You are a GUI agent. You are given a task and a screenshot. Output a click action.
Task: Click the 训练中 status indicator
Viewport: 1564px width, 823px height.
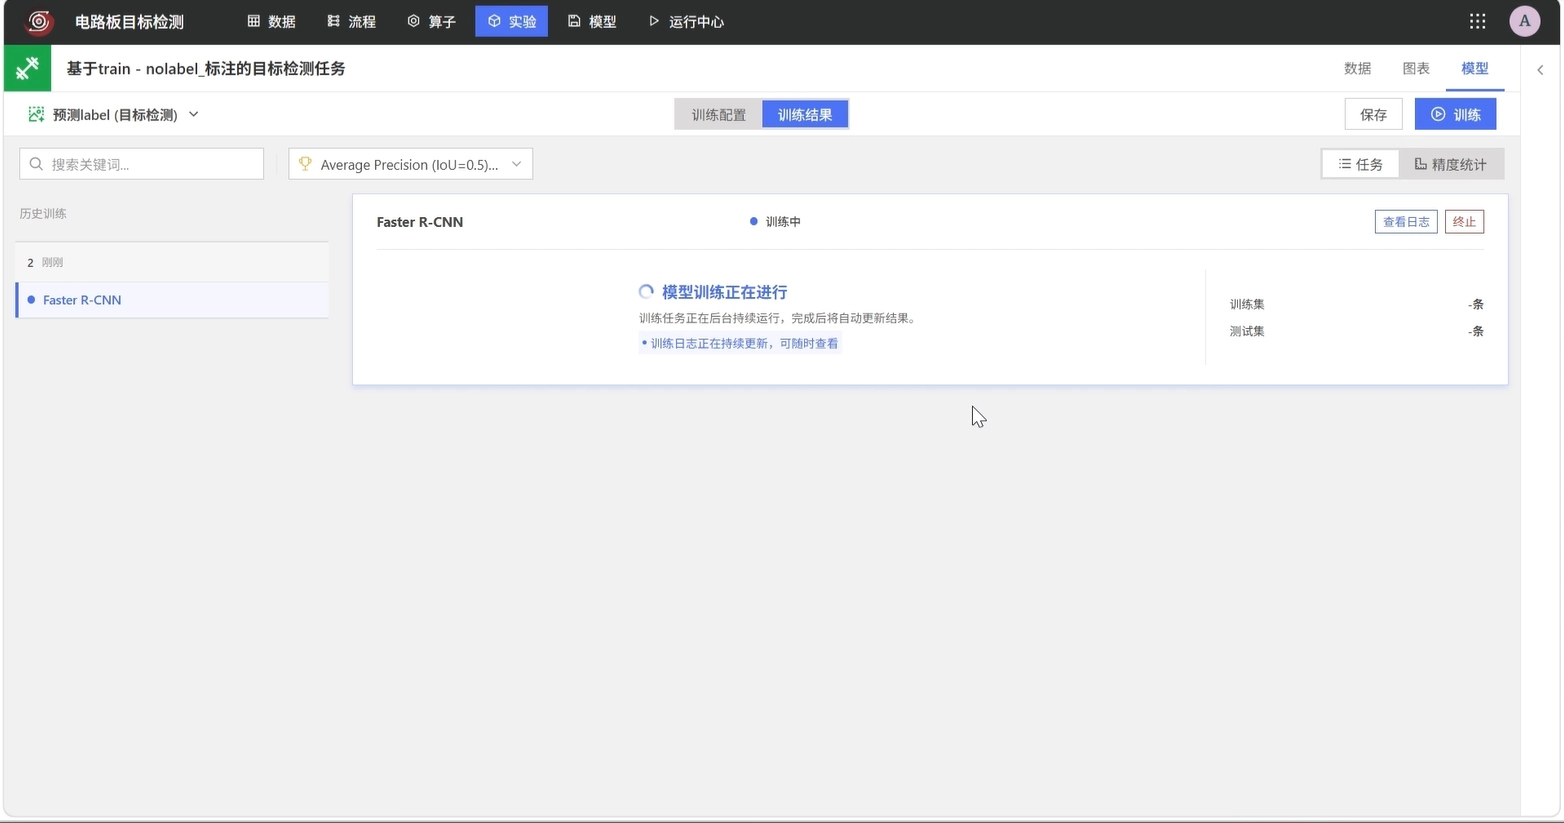pos(775,221)
